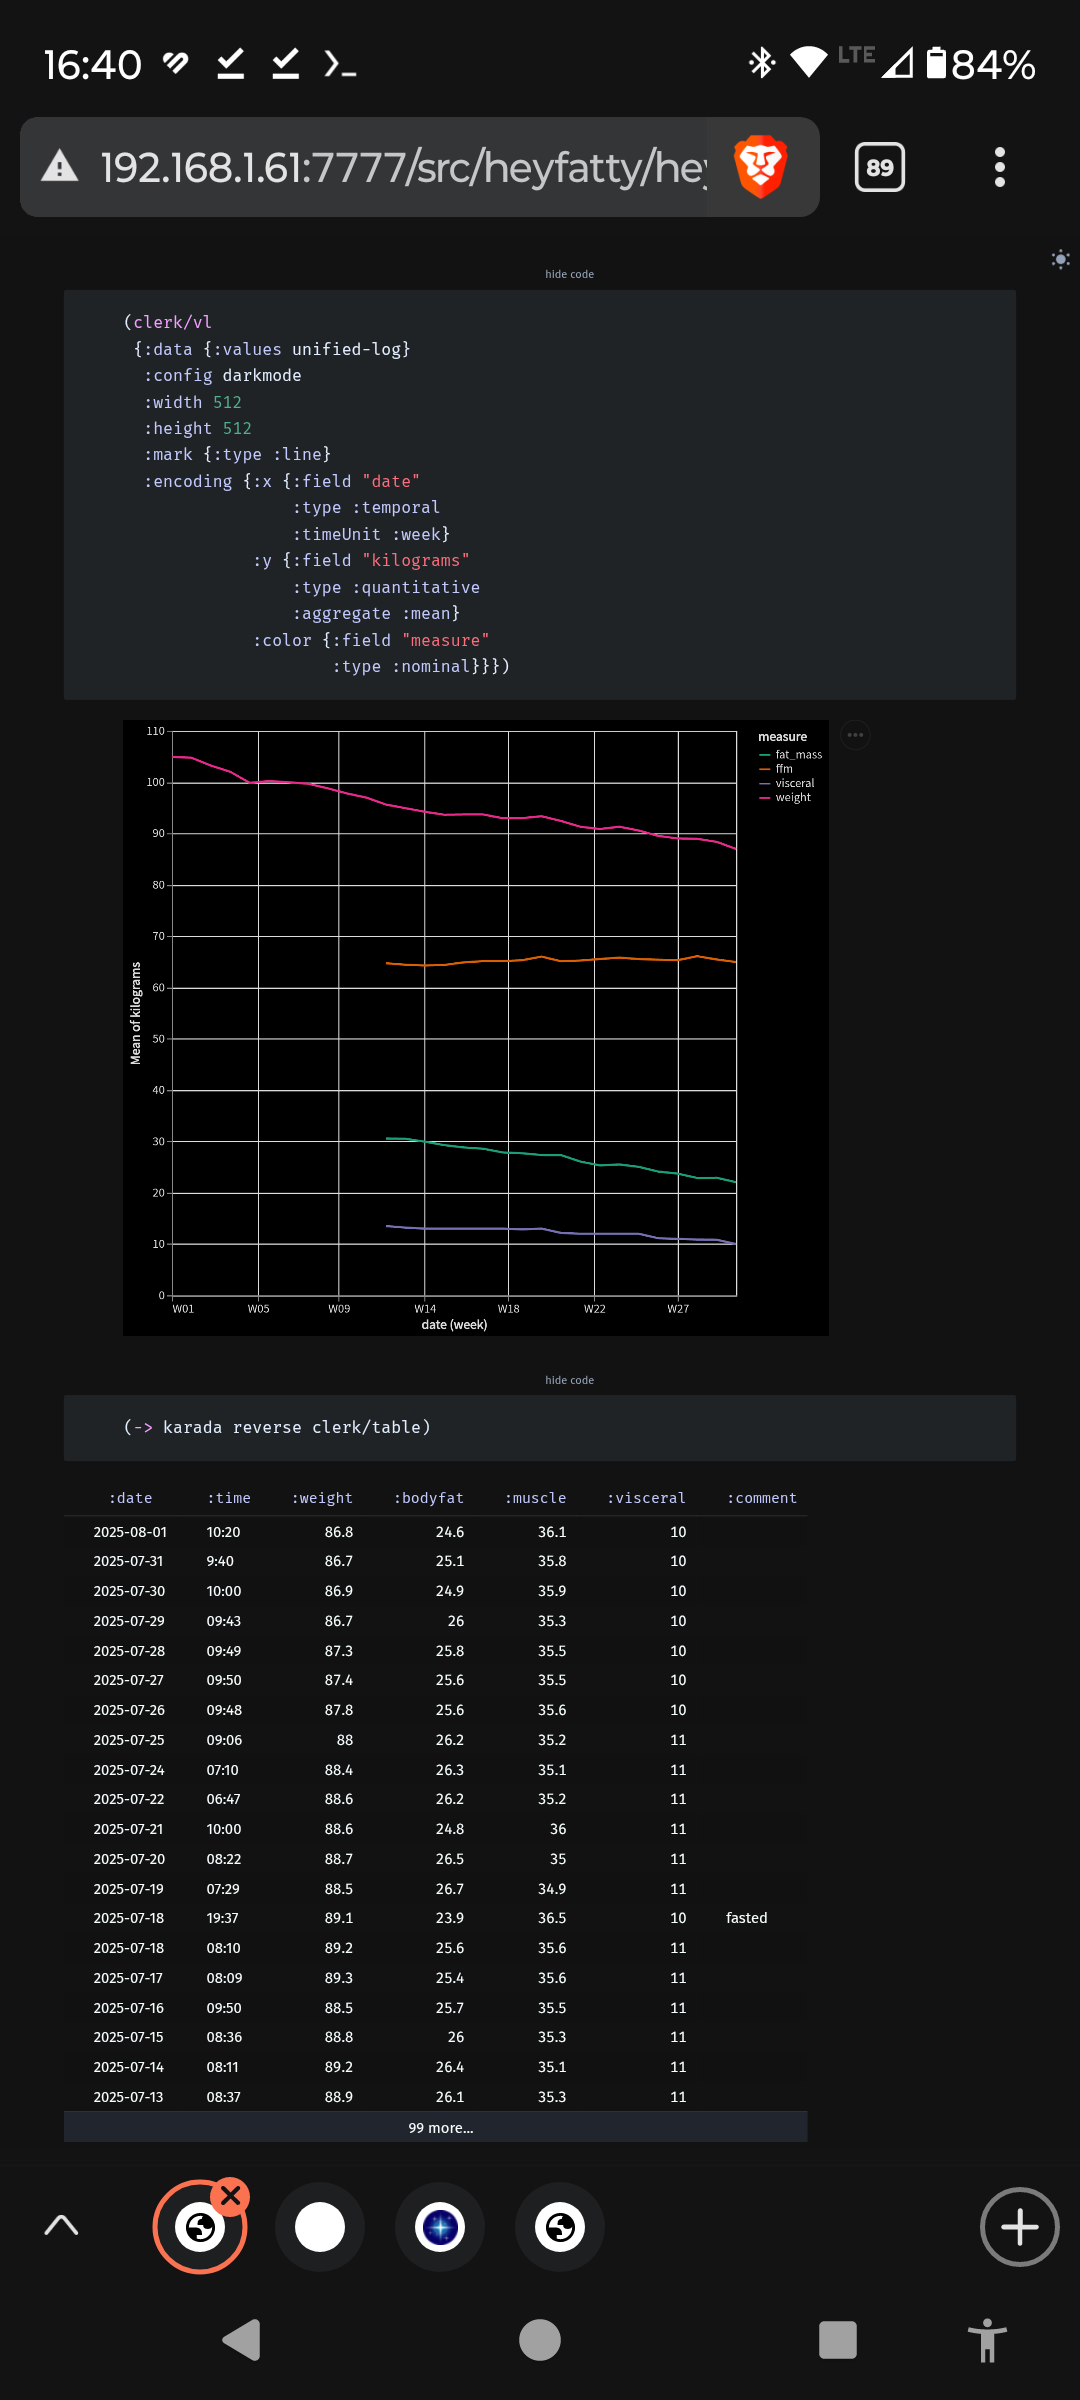Tap the cellular signal strength icon

(x=897, y=64)
